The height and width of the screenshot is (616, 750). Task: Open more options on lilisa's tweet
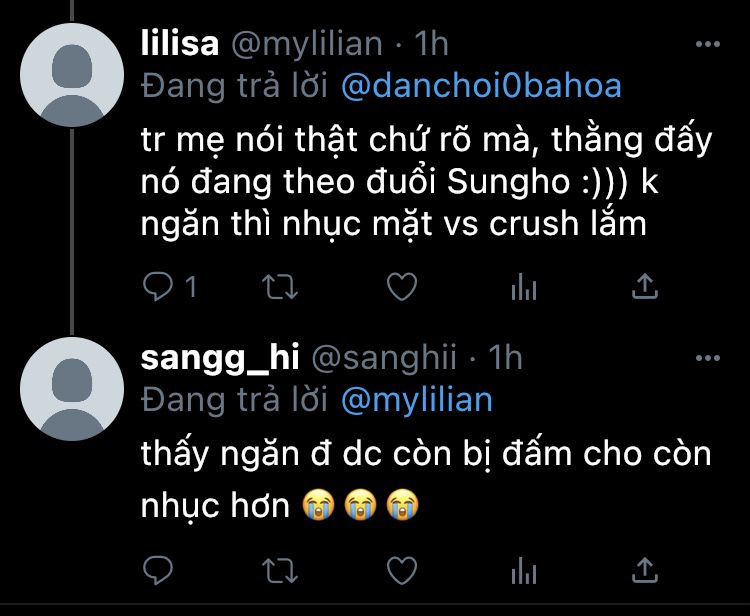(x=707, y=44)
